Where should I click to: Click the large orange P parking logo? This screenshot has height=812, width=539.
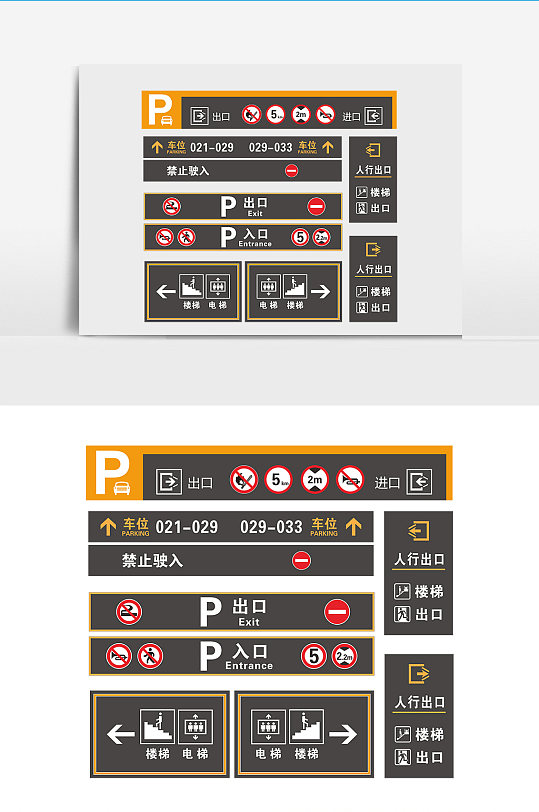[113, 472]
